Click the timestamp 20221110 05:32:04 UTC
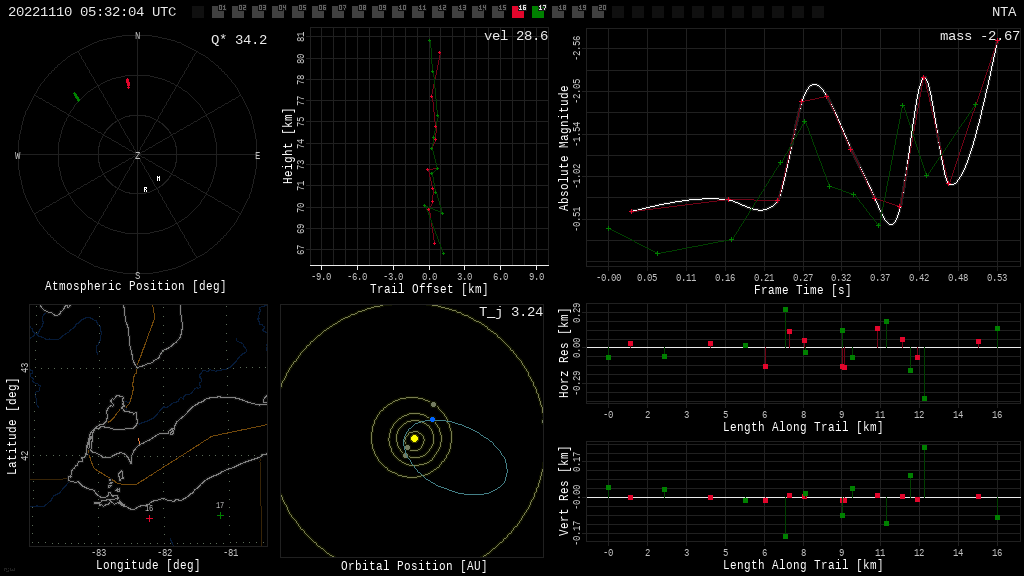 pyautogui.click(x=92, y=12)
